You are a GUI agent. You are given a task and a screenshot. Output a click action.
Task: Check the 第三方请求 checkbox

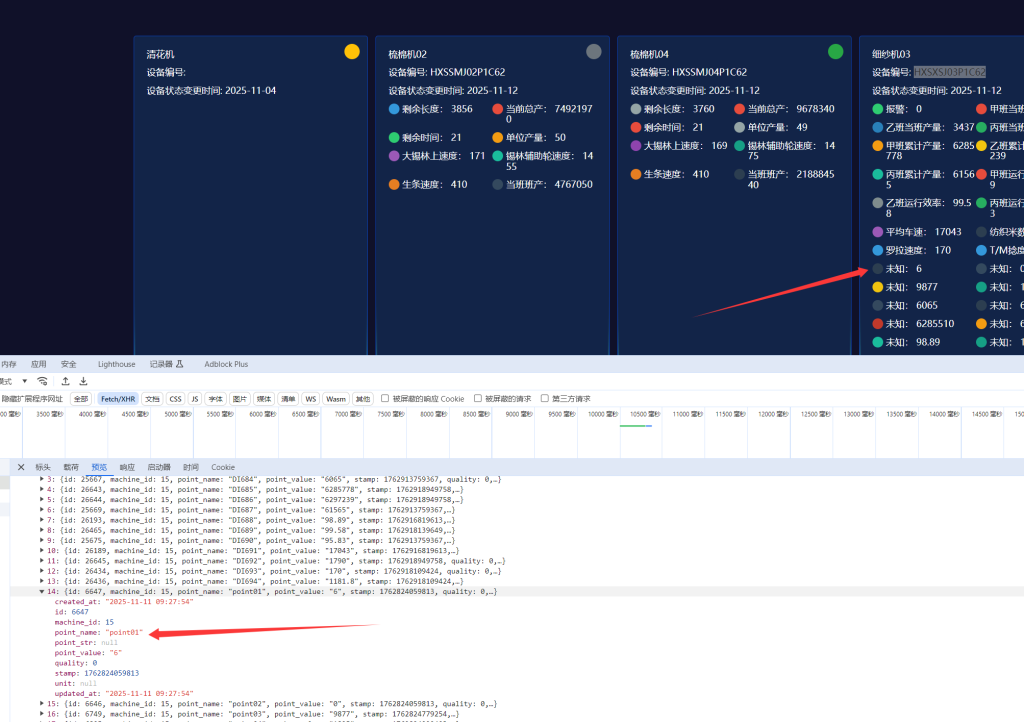(545, 398)
